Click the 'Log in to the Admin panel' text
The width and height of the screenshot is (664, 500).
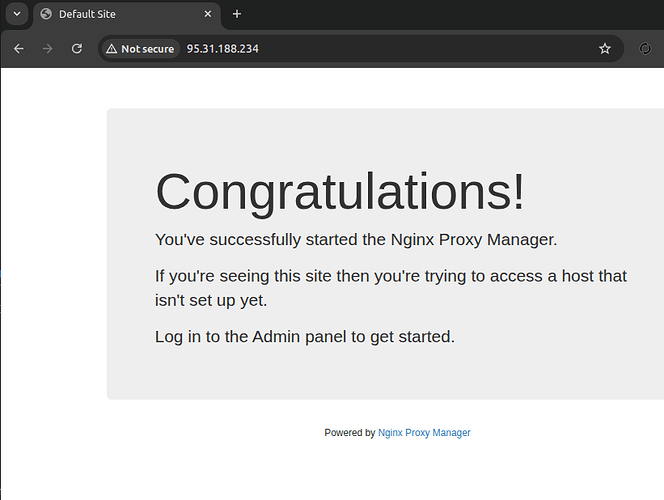point(305,336)
